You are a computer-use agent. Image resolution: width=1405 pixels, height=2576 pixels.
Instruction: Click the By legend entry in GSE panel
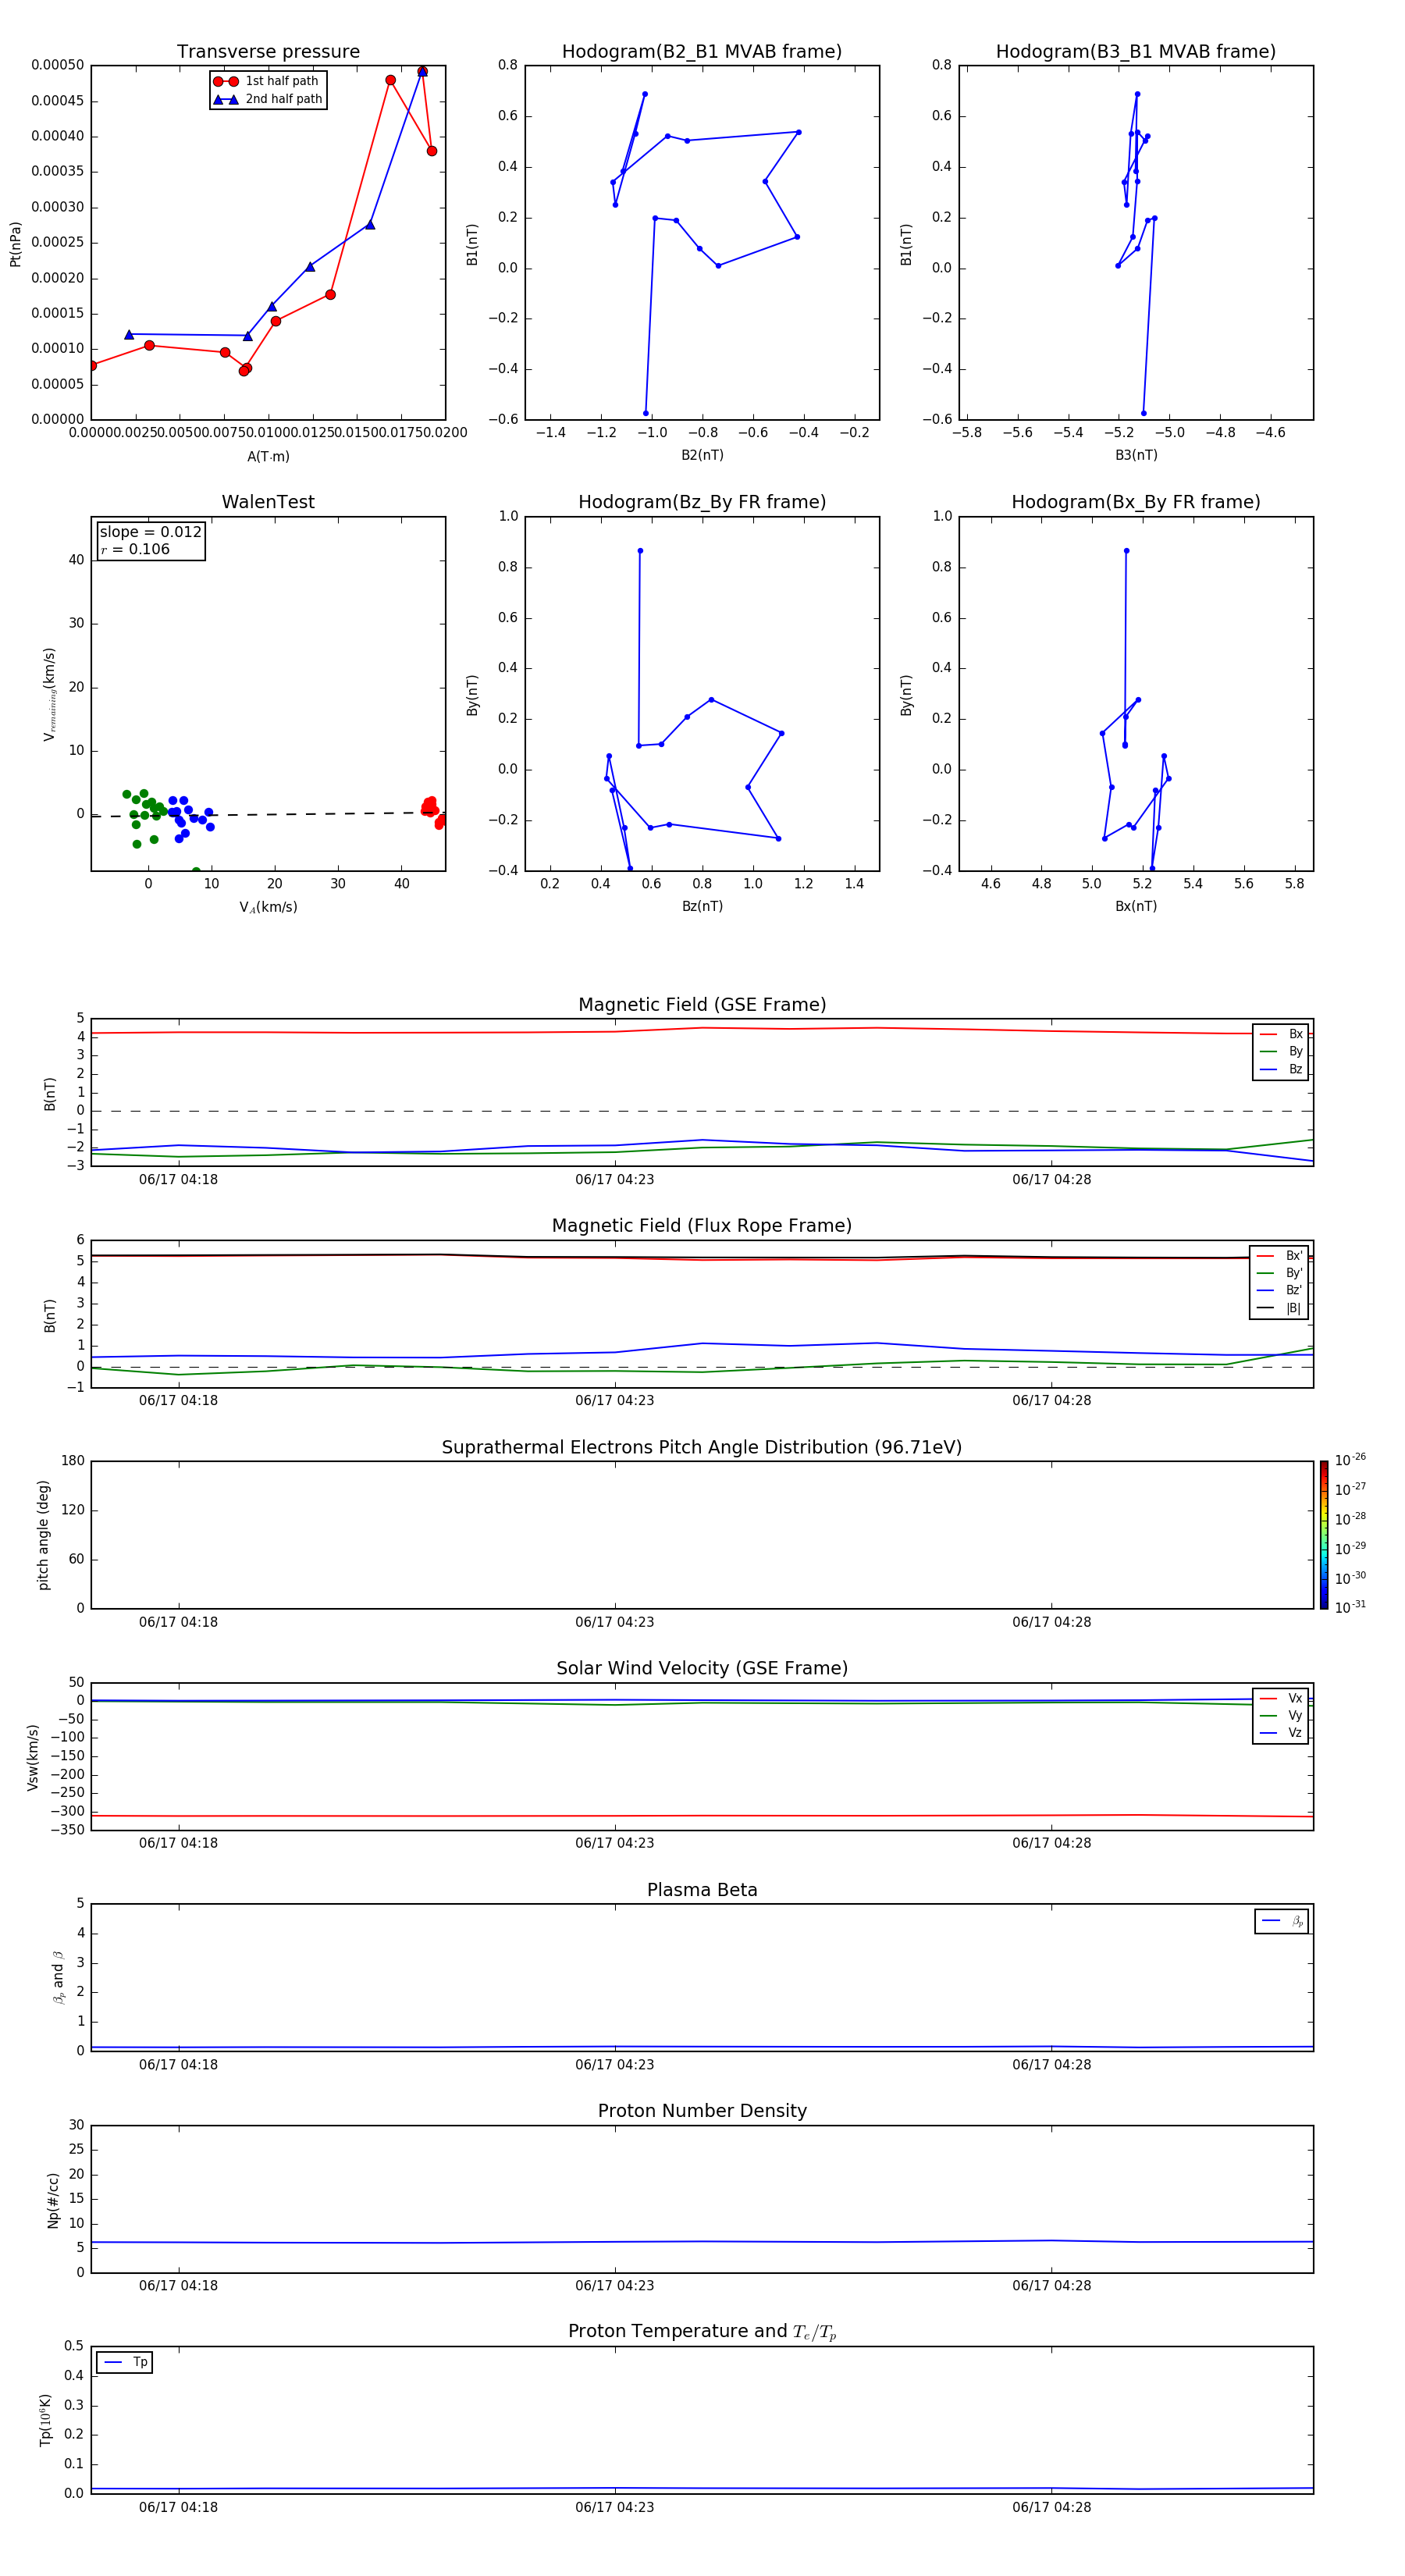[1281, 1051]
